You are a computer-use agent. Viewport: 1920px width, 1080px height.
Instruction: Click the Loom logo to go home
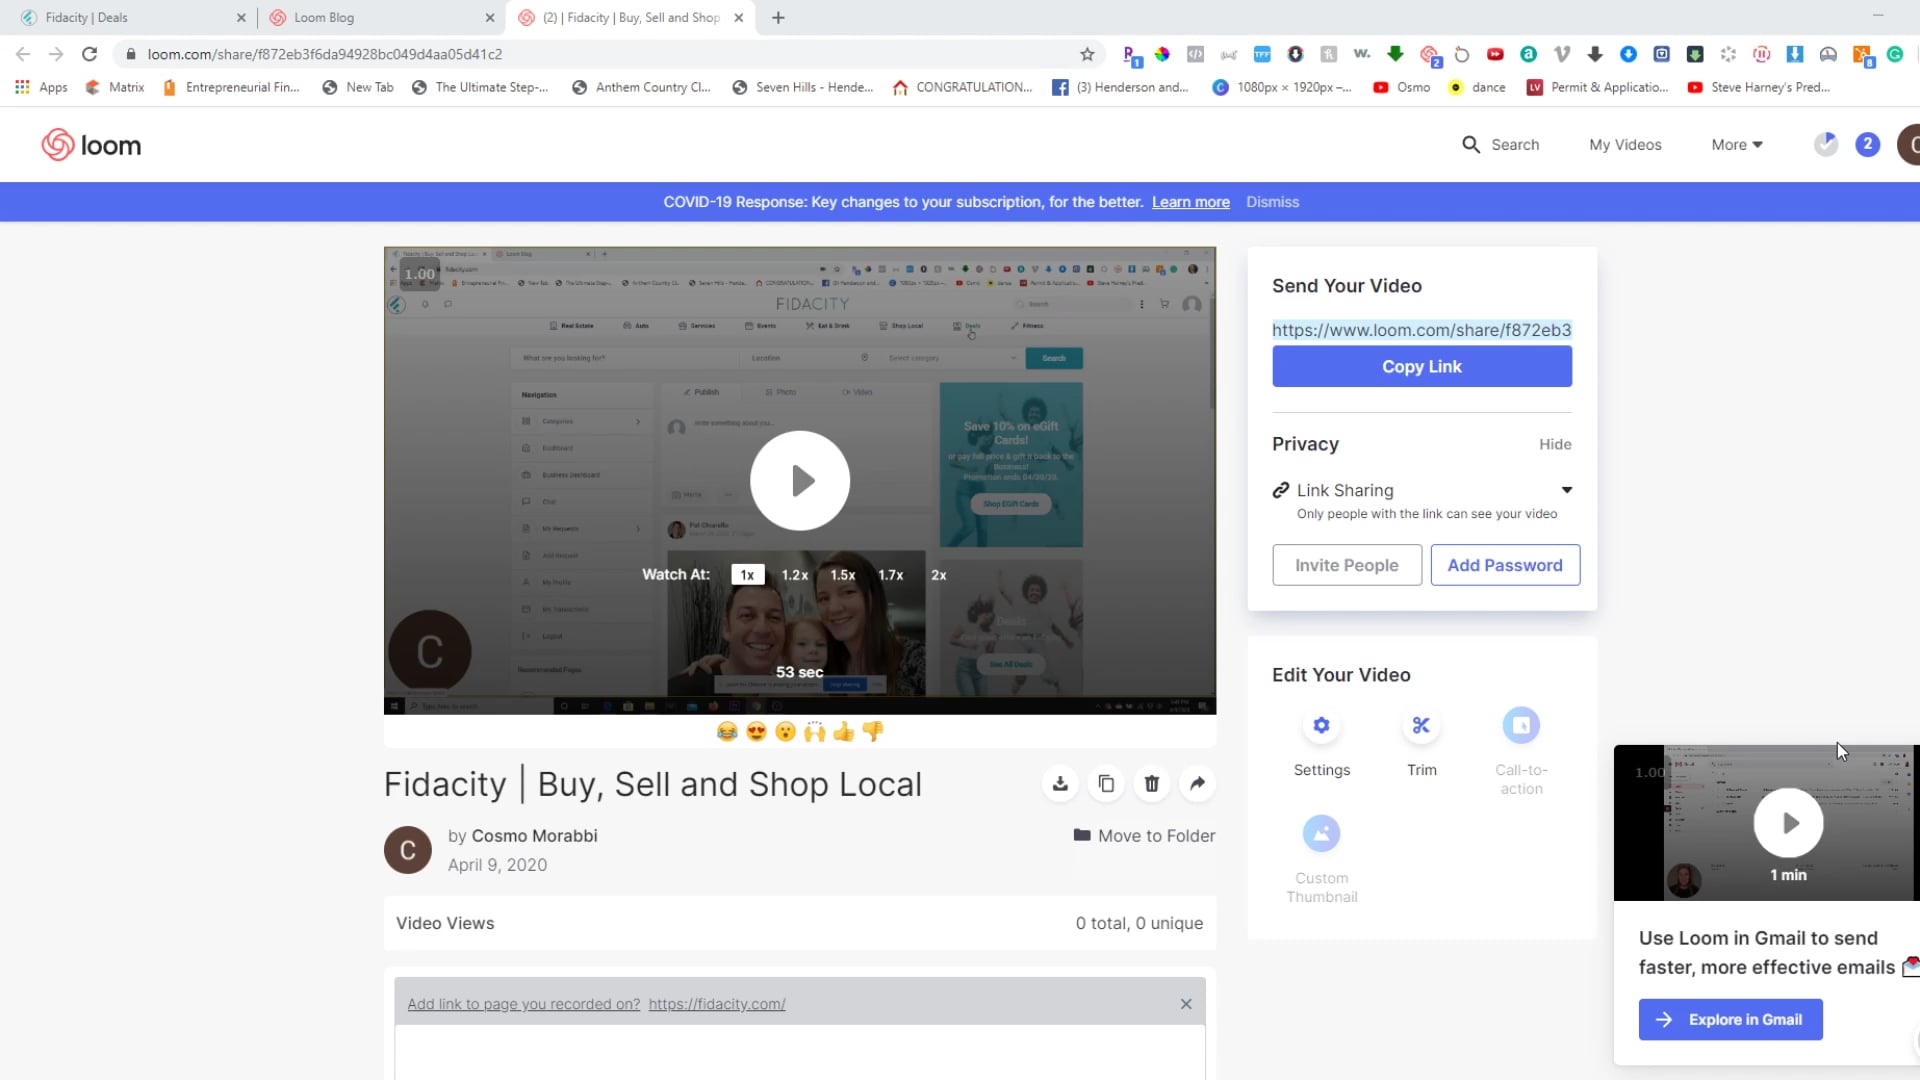(x=91, y=144)
